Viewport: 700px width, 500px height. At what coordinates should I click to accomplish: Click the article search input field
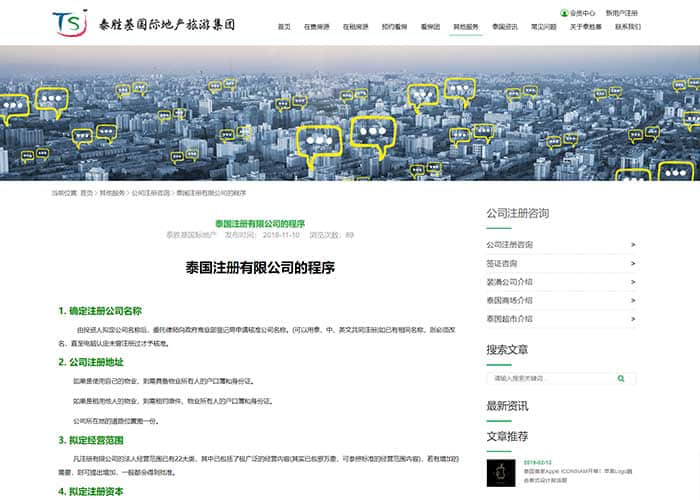(x=550, y=379)
